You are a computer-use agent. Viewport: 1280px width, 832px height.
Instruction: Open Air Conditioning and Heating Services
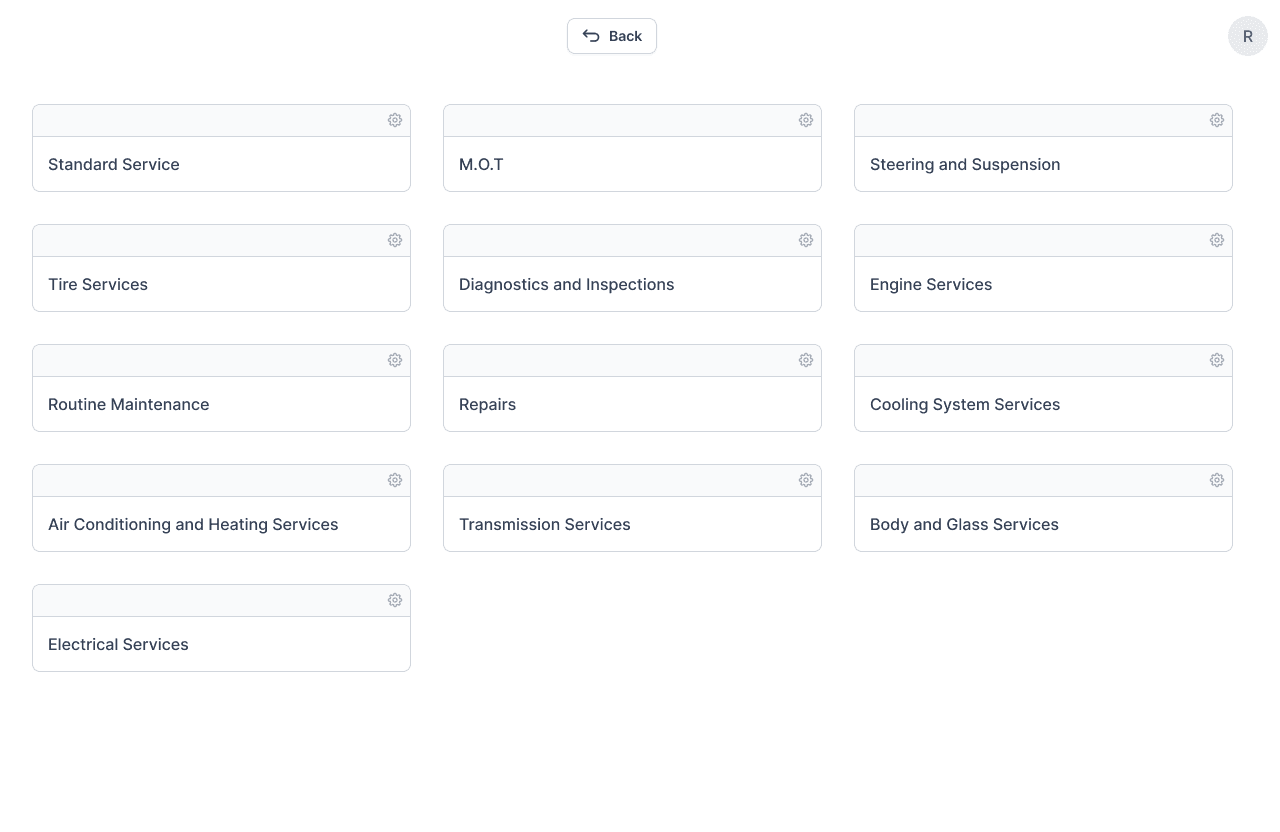click(x=193, y=524)
